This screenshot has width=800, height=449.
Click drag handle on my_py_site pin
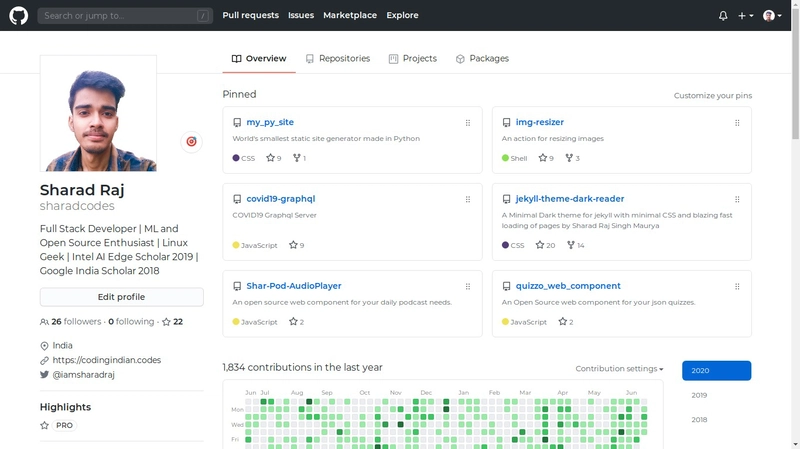point(467,123)
